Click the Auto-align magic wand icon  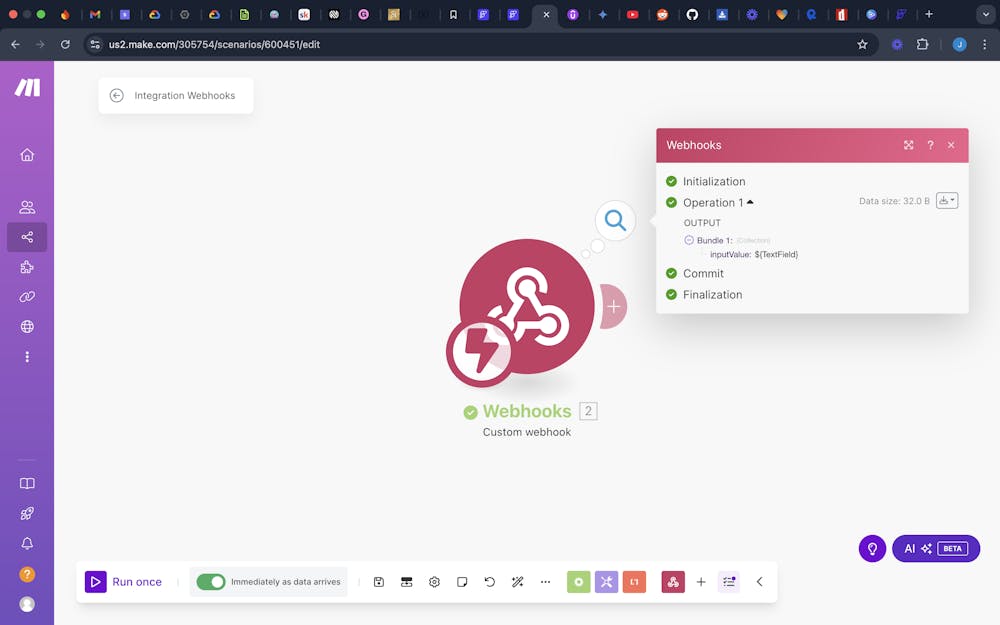click(517, 582)
